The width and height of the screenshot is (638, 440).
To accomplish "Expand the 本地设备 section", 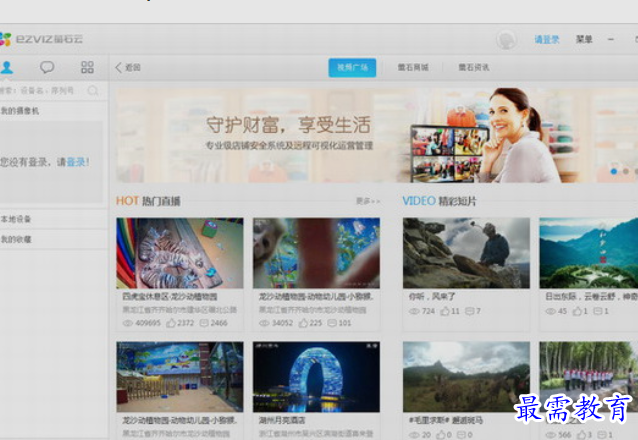I will coord(53,219).
